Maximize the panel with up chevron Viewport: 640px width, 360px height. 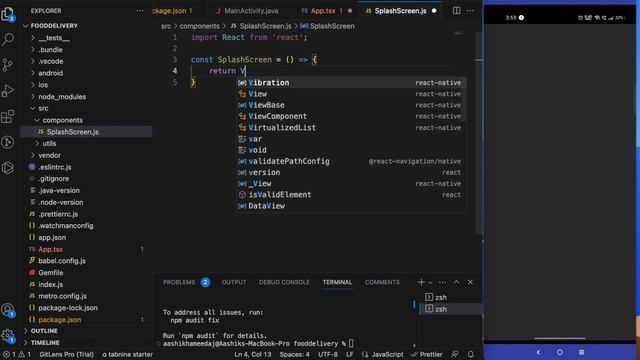coord(456,282)
